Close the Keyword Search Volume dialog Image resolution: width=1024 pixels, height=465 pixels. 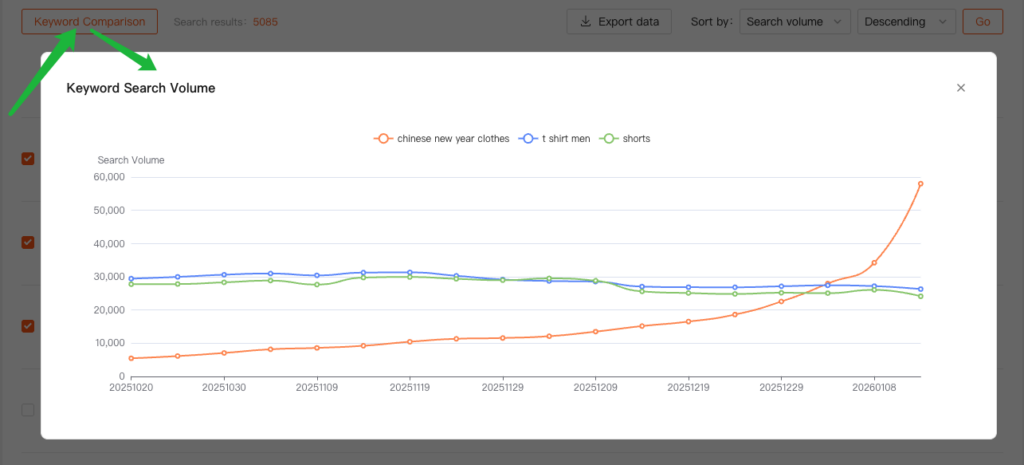pos(960,88)
